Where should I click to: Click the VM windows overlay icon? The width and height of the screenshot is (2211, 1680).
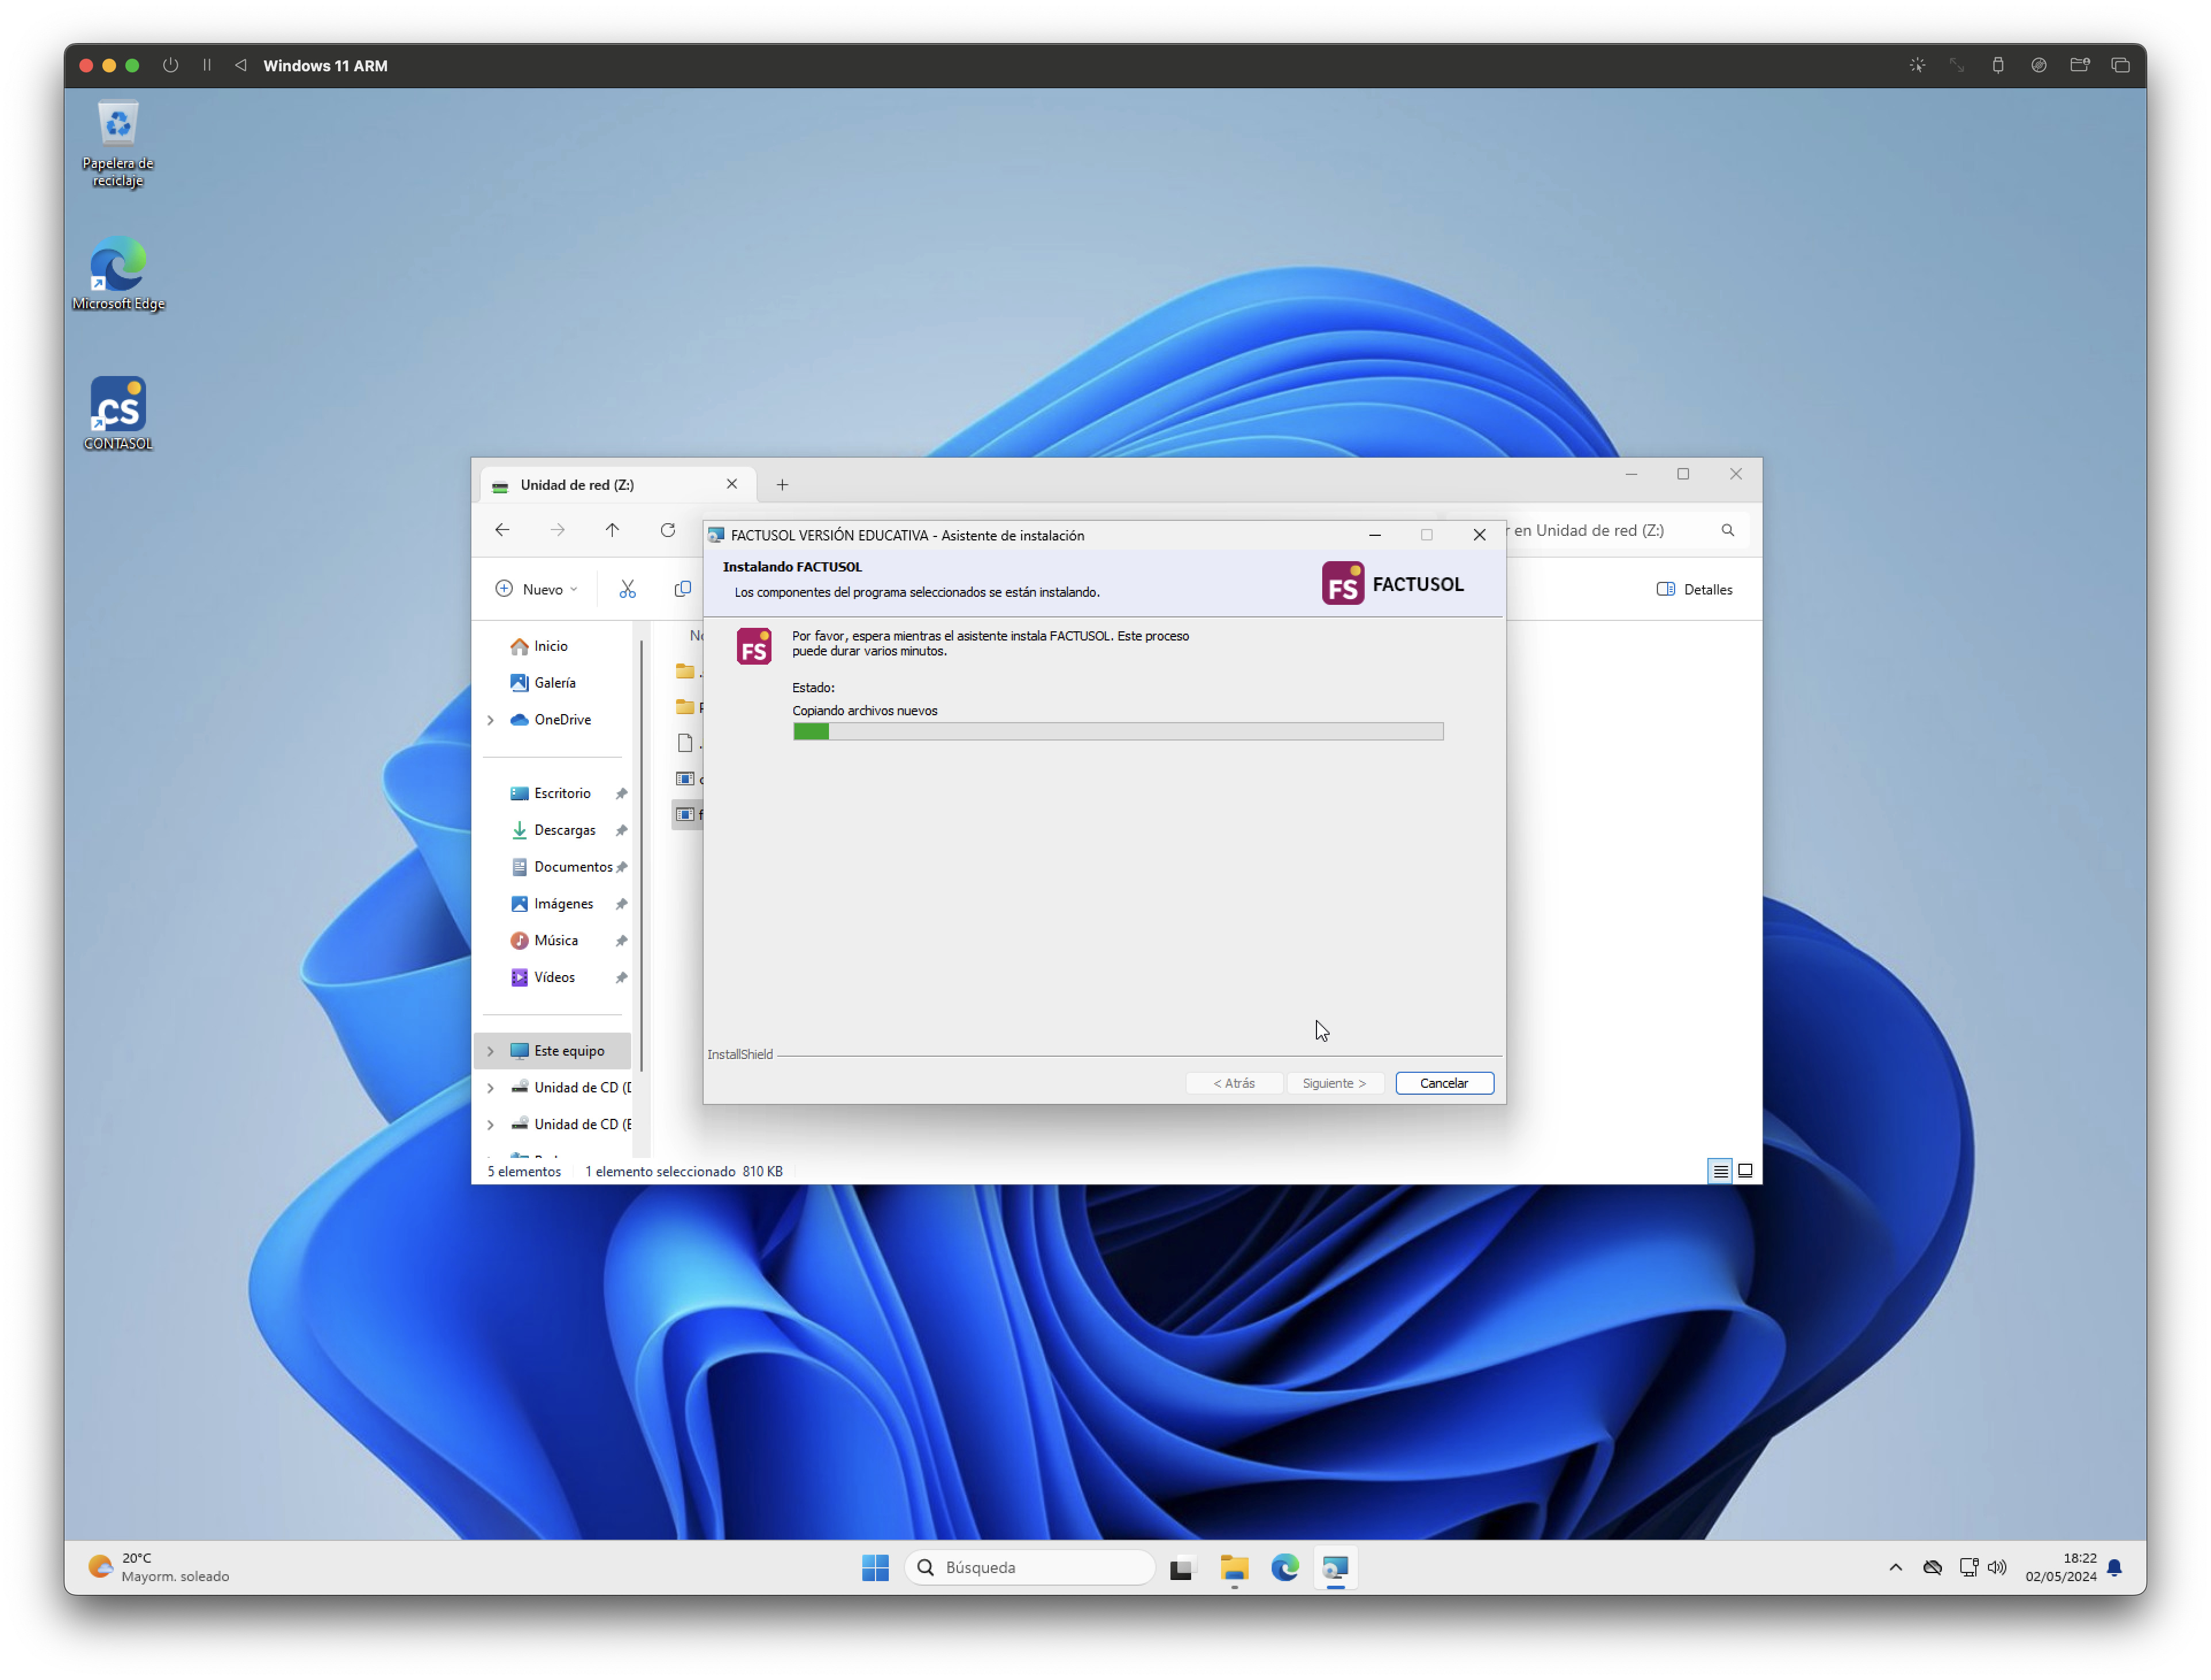(2120, 65)
